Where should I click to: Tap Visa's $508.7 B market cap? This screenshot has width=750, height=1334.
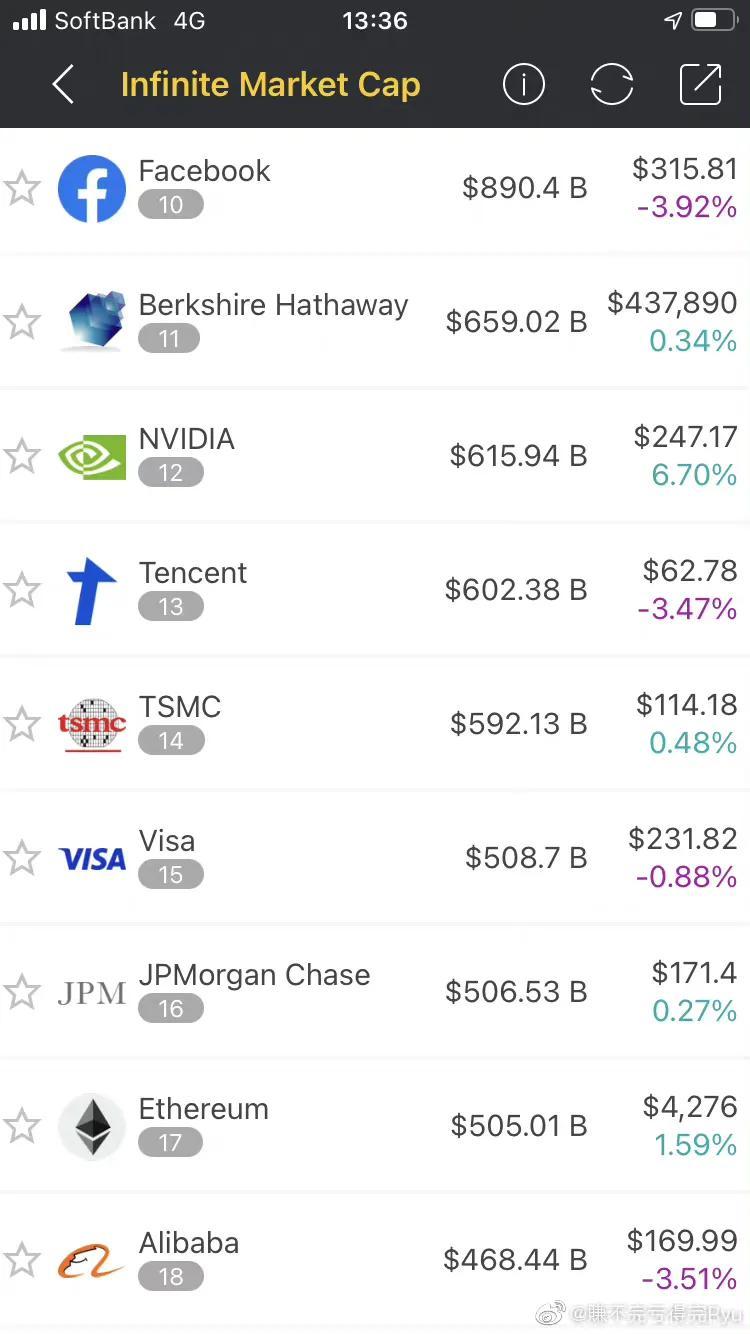(526, 858)
